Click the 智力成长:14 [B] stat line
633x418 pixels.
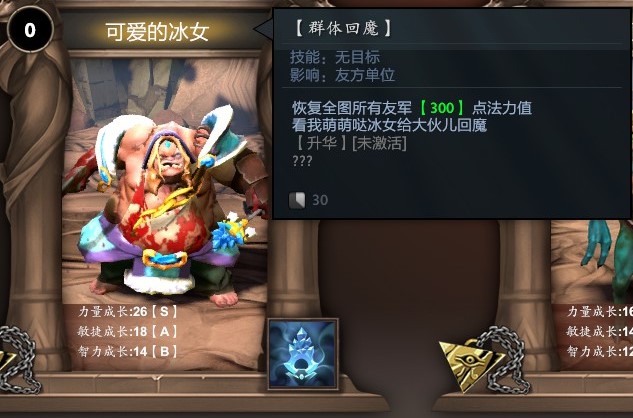pyautogui.click(x=128, y=351)
